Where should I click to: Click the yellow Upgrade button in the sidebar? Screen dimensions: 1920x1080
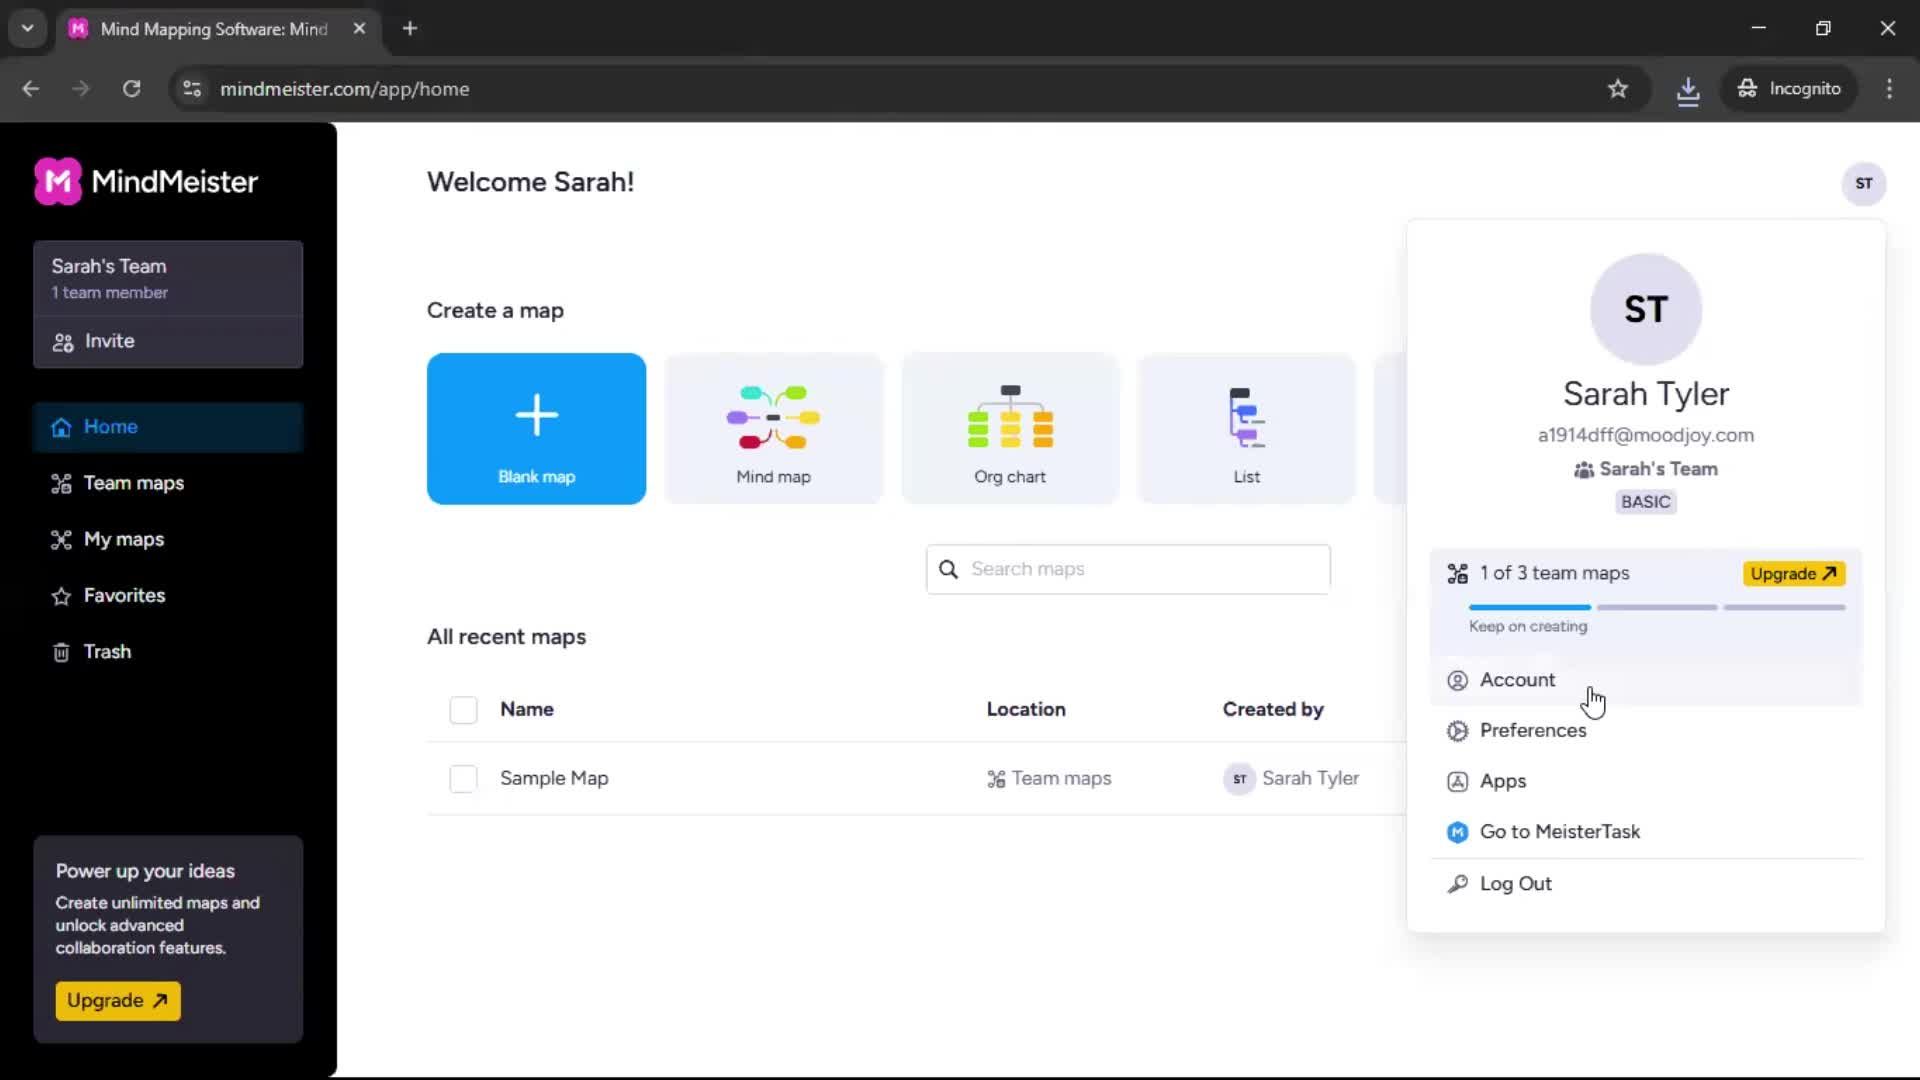click(x=117, y=1000)
